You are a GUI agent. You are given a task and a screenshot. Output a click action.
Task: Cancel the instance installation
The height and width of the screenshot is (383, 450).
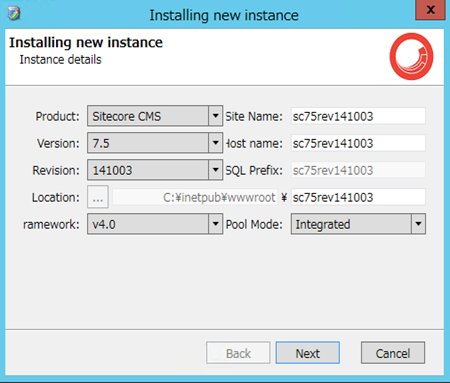point(393,353)
